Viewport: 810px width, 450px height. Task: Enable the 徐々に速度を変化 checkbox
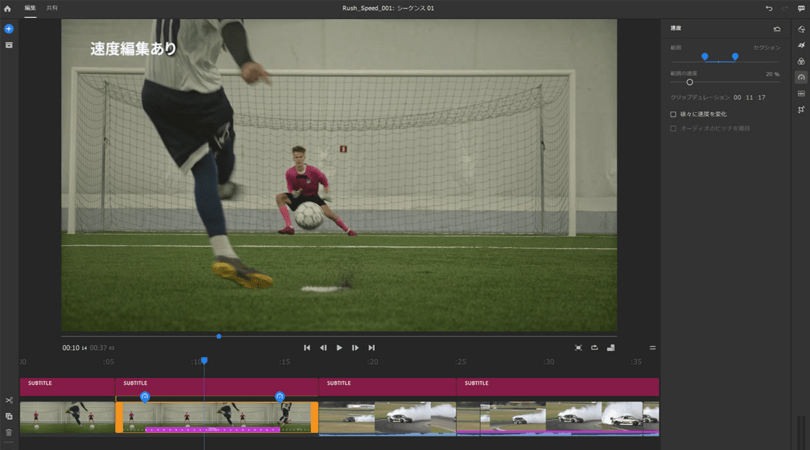pyautogui.click(x=673, y=114)
